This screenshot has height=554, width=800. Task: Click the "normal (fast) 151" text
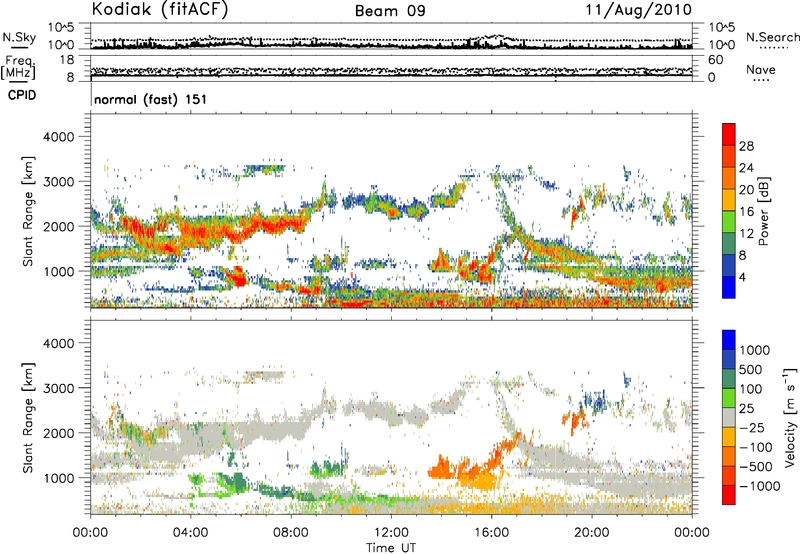151,99
